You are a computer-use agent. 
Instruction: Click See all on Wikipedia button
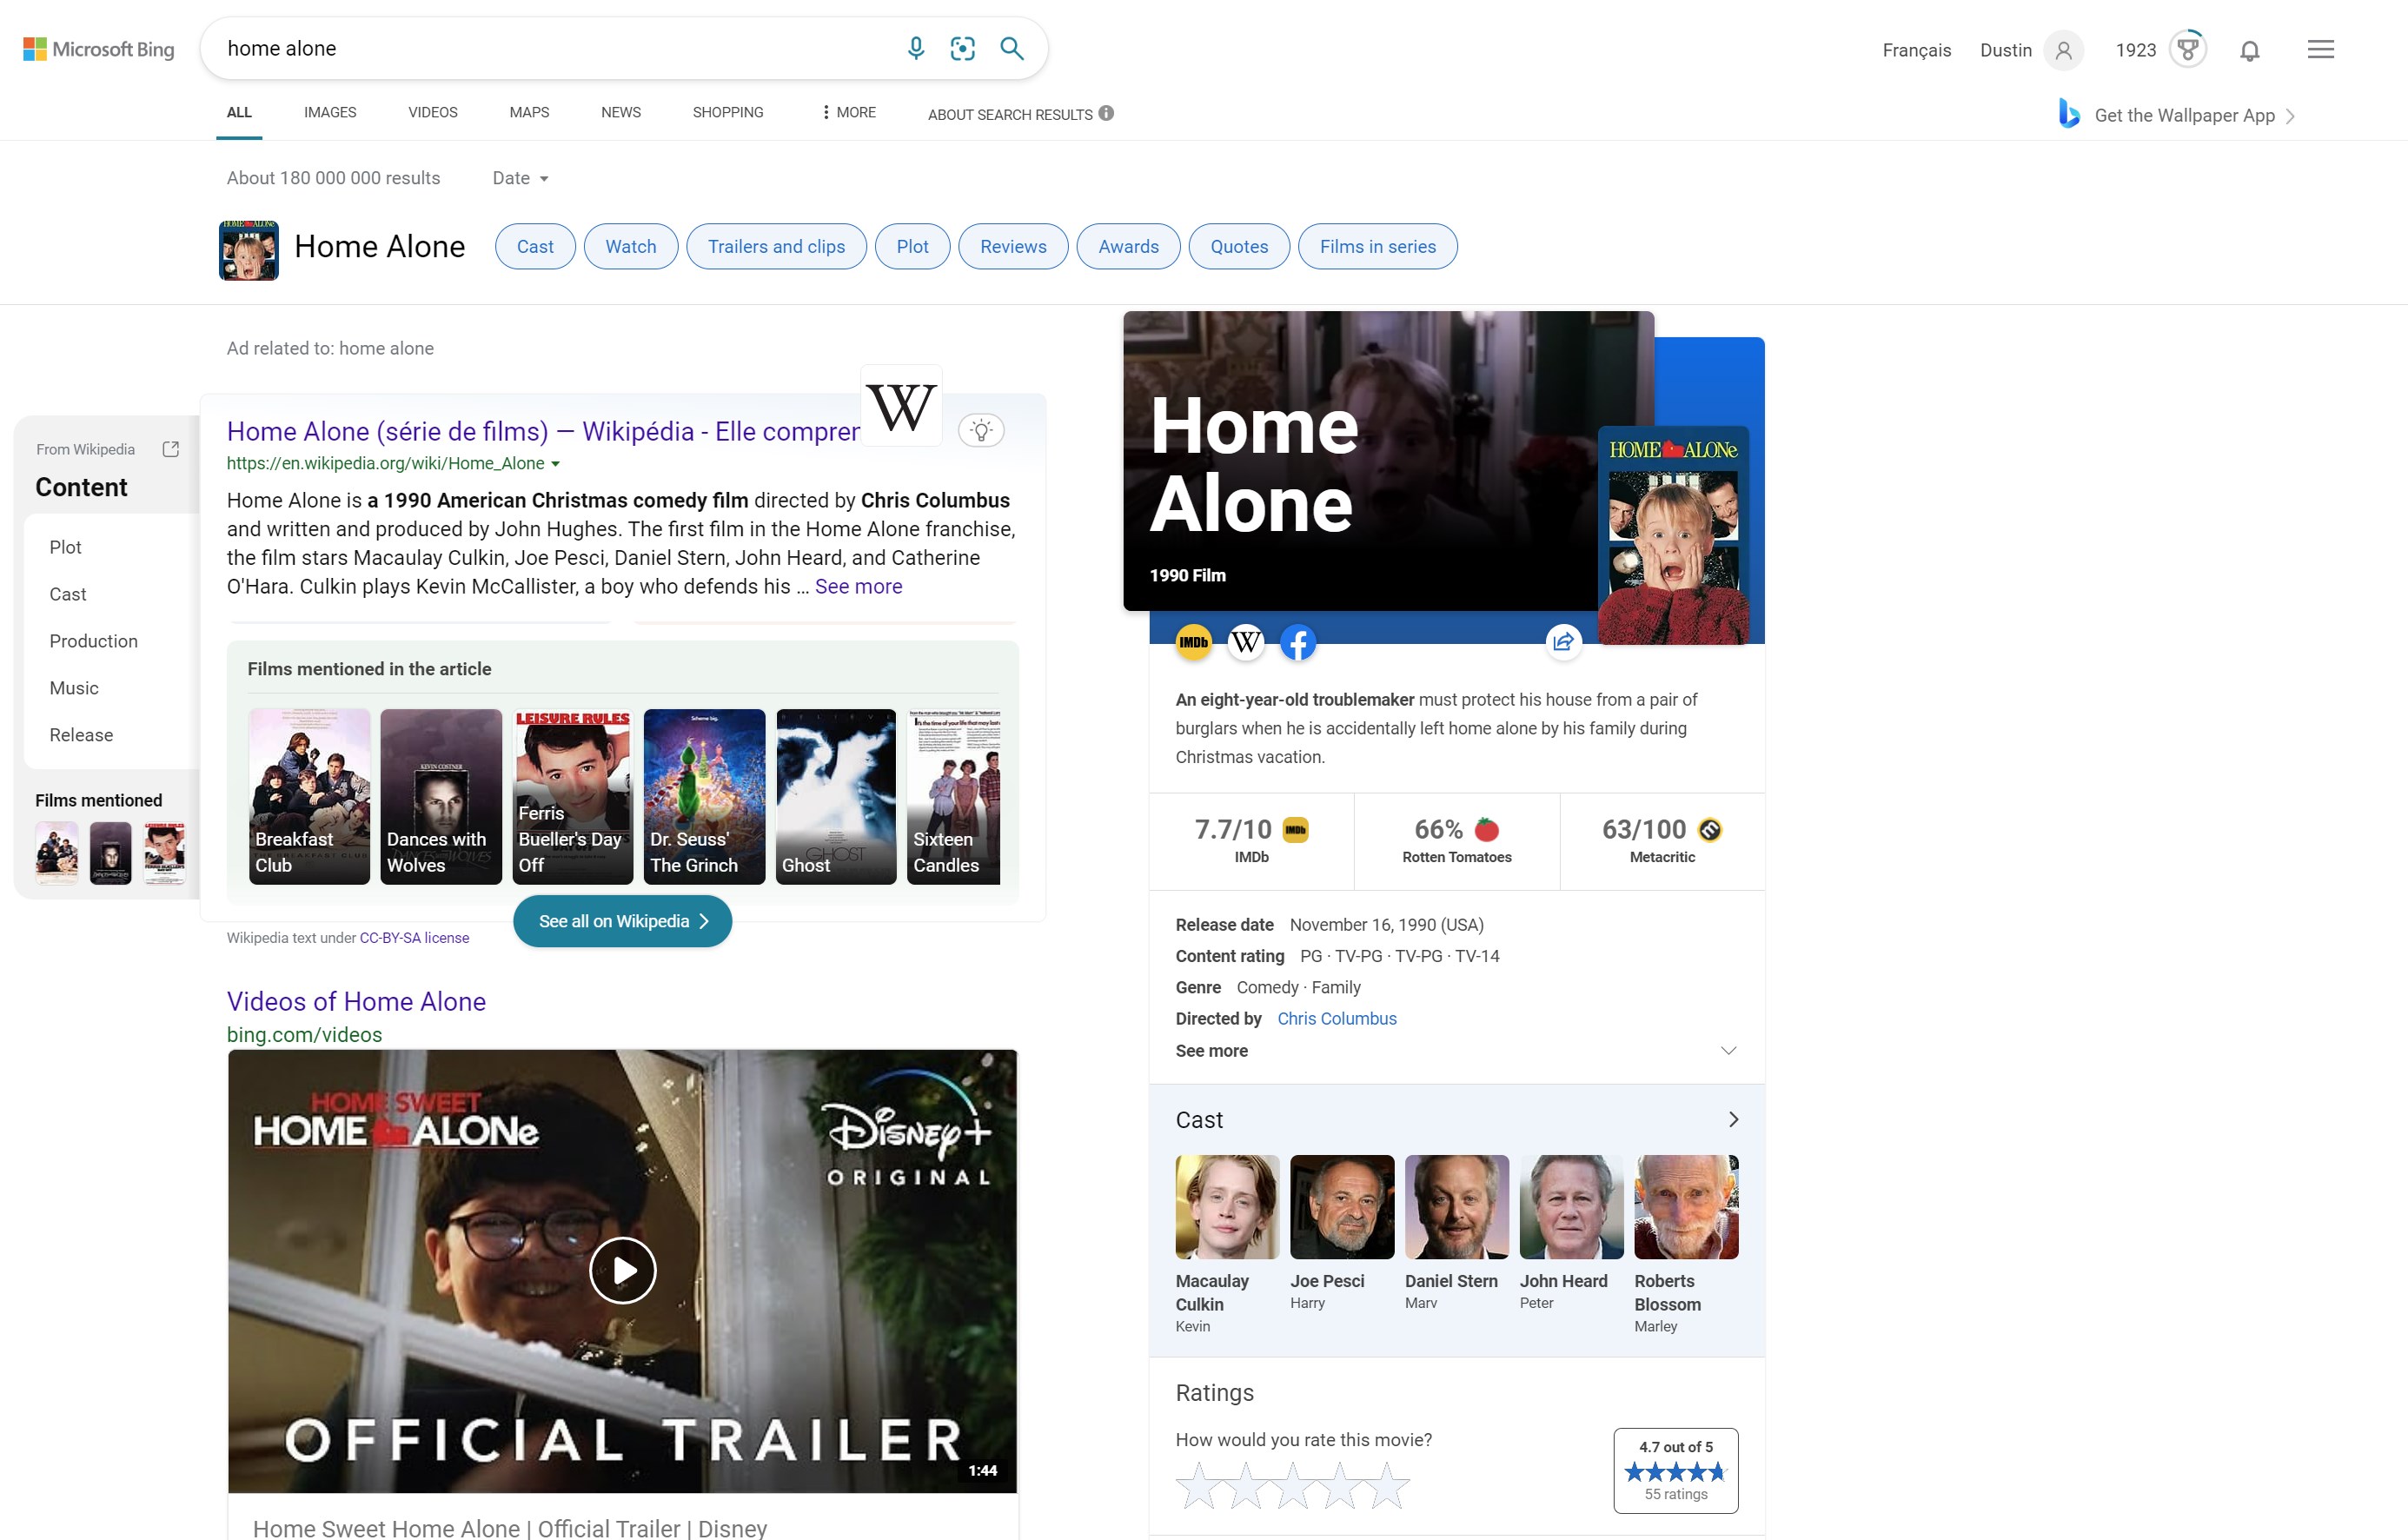point(622,921)
